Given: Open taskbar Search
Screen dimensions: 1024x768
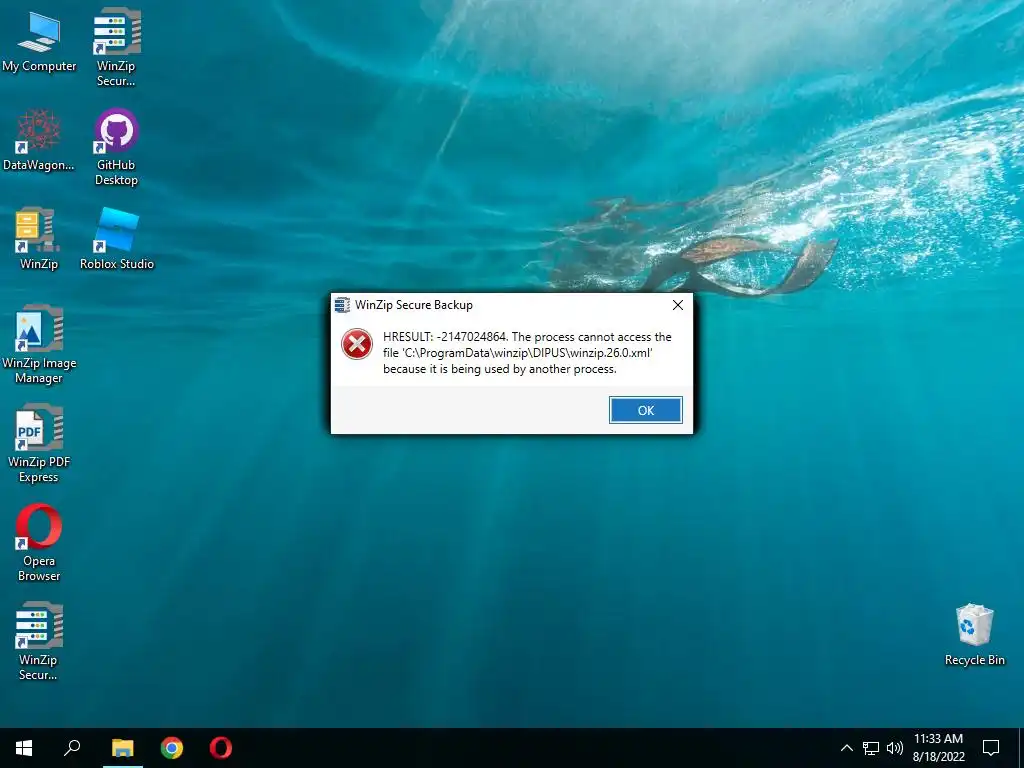Looking at the screenshot, I should tap(72, 748).
